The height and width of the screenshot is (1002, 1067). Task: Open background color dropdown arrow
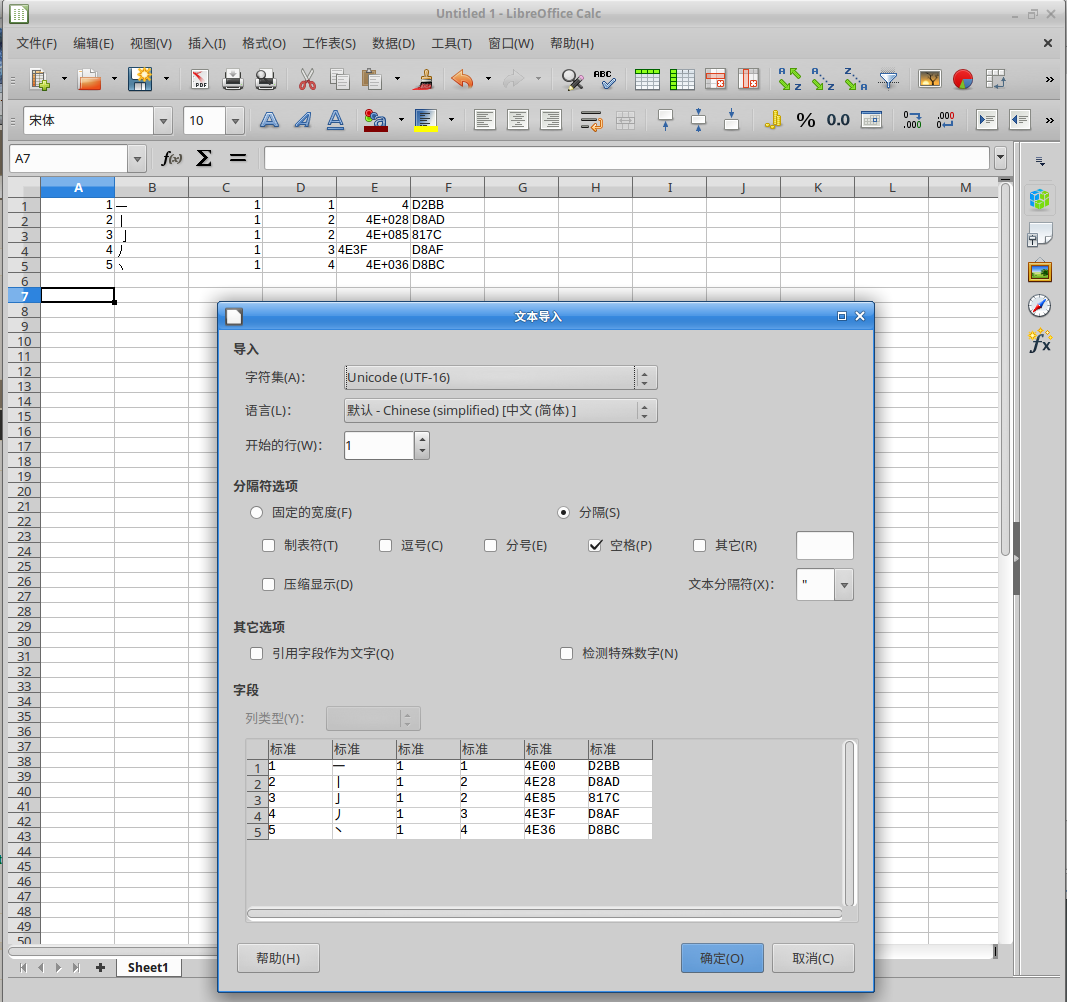click(x=451, y=120)
